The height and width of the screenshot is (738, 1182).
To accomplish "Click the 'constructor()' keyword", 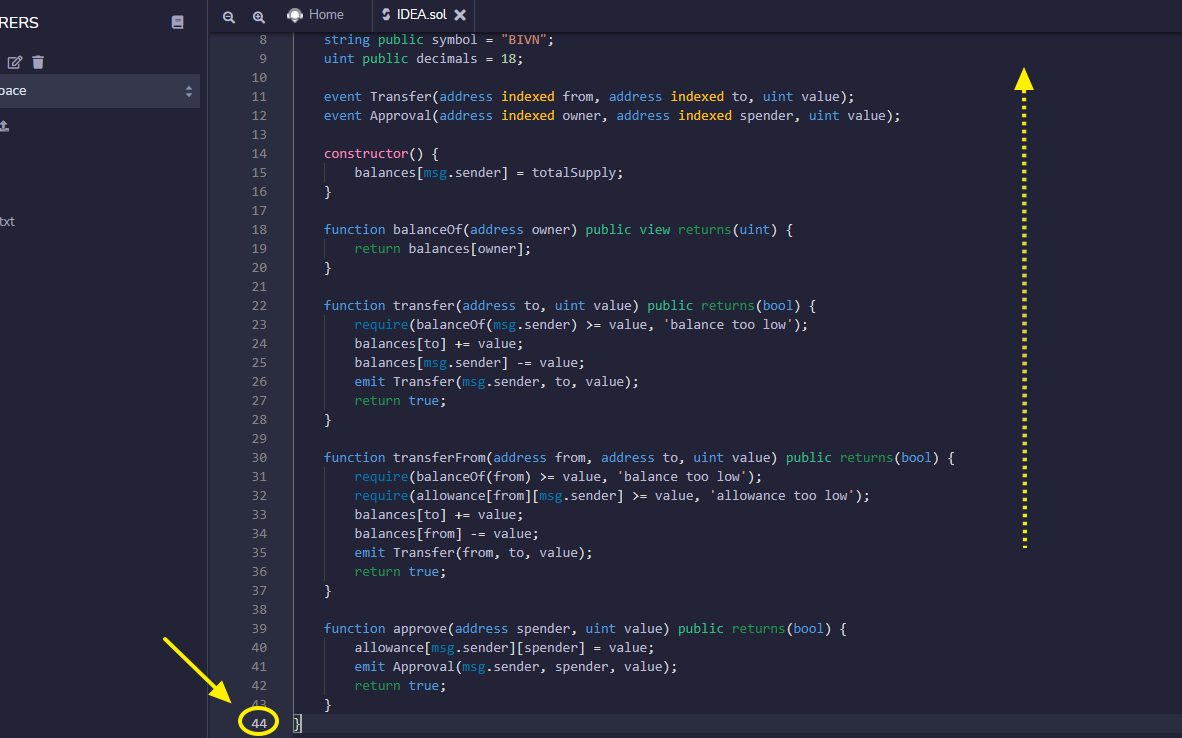I will pyautogui.click(x=373, y=153).
